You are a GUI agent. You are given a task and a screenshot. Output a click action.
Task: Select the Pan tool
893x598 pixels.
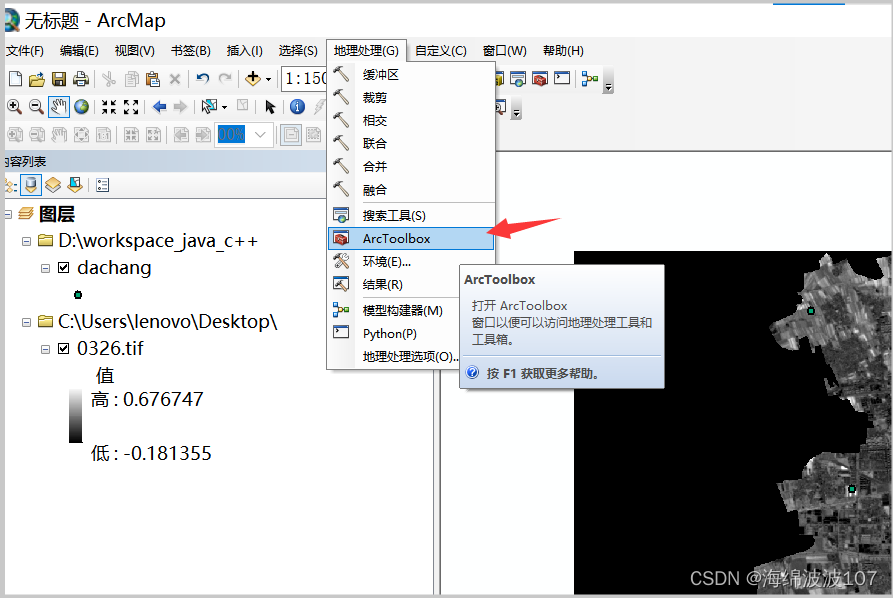tap(58, 107)
